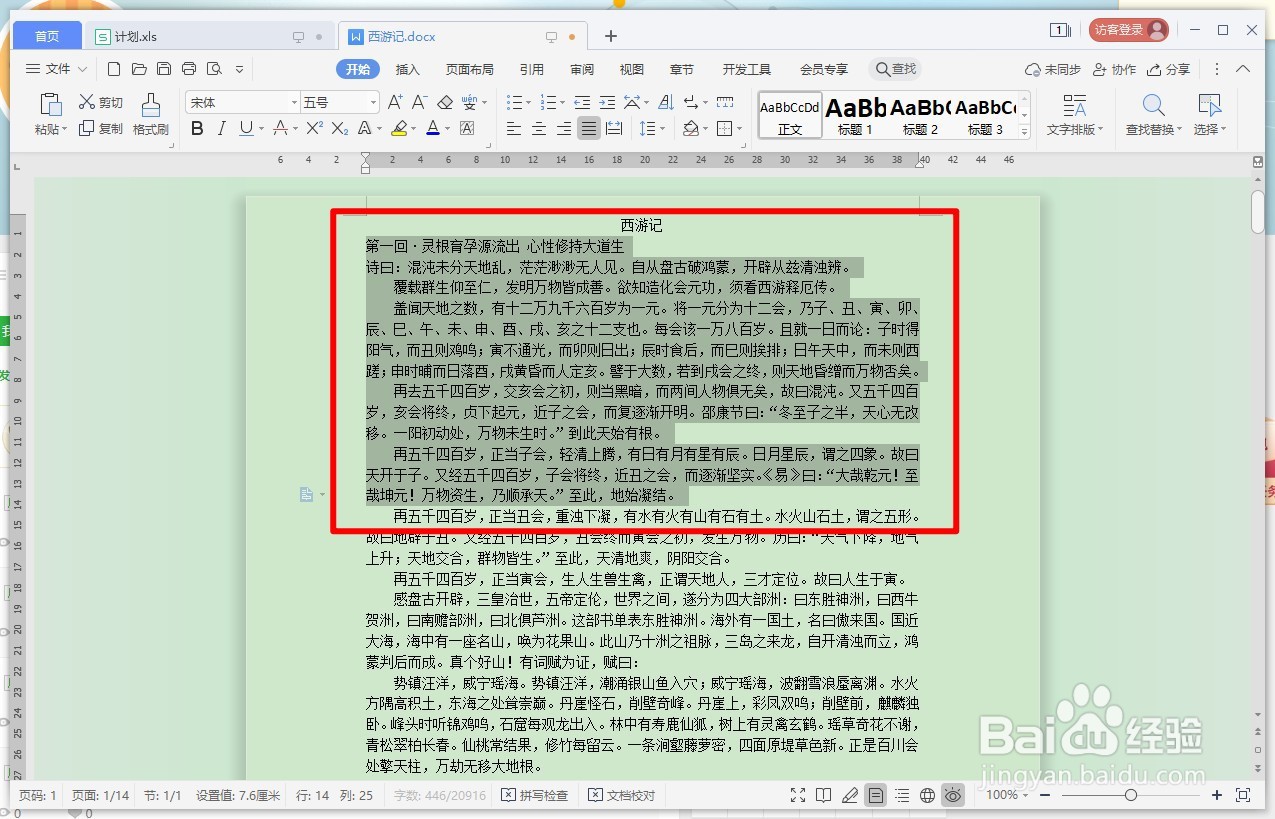Decrease font size with A- icon
The image size is (1275, 819).
(x=420, y=102)
